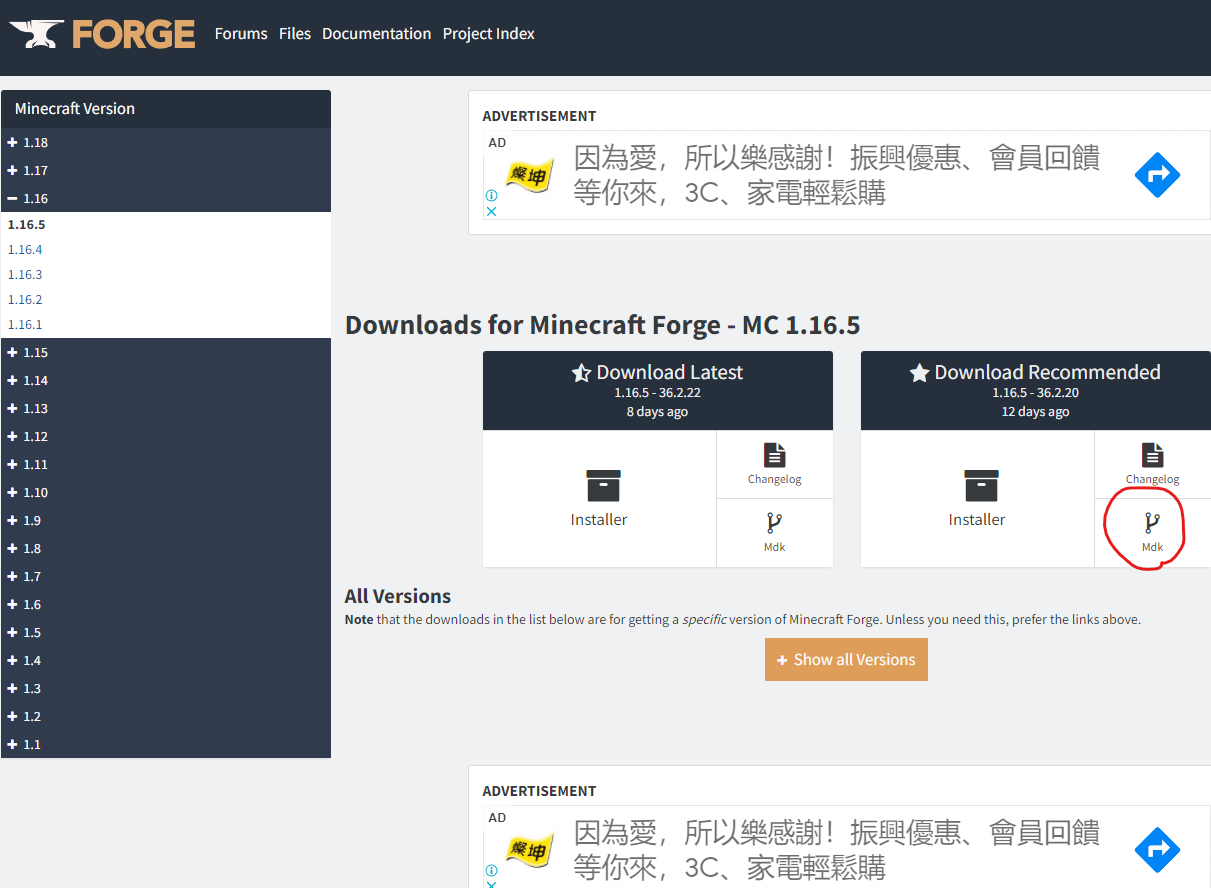
Task: Expand the 1.8 version group
Action: (166, 548)
